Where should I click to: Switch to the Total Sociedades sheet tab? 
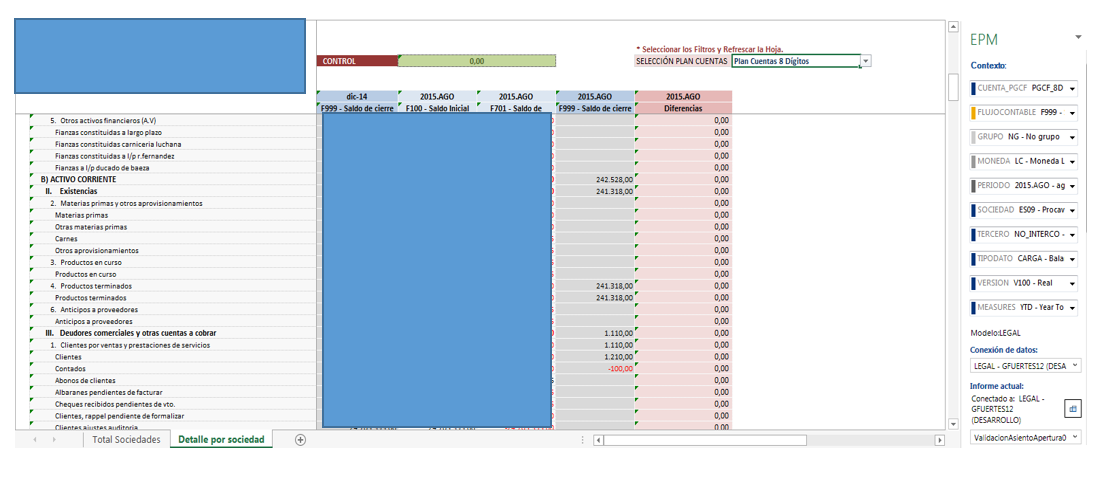coord(127,440)
